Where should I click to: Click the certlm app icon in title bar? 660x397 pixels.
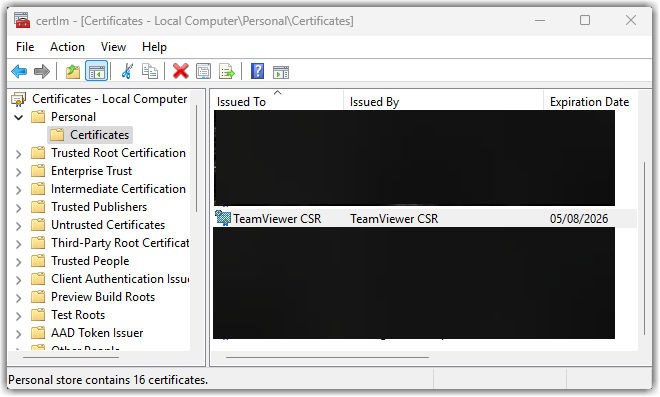click(x=22, y=20)
